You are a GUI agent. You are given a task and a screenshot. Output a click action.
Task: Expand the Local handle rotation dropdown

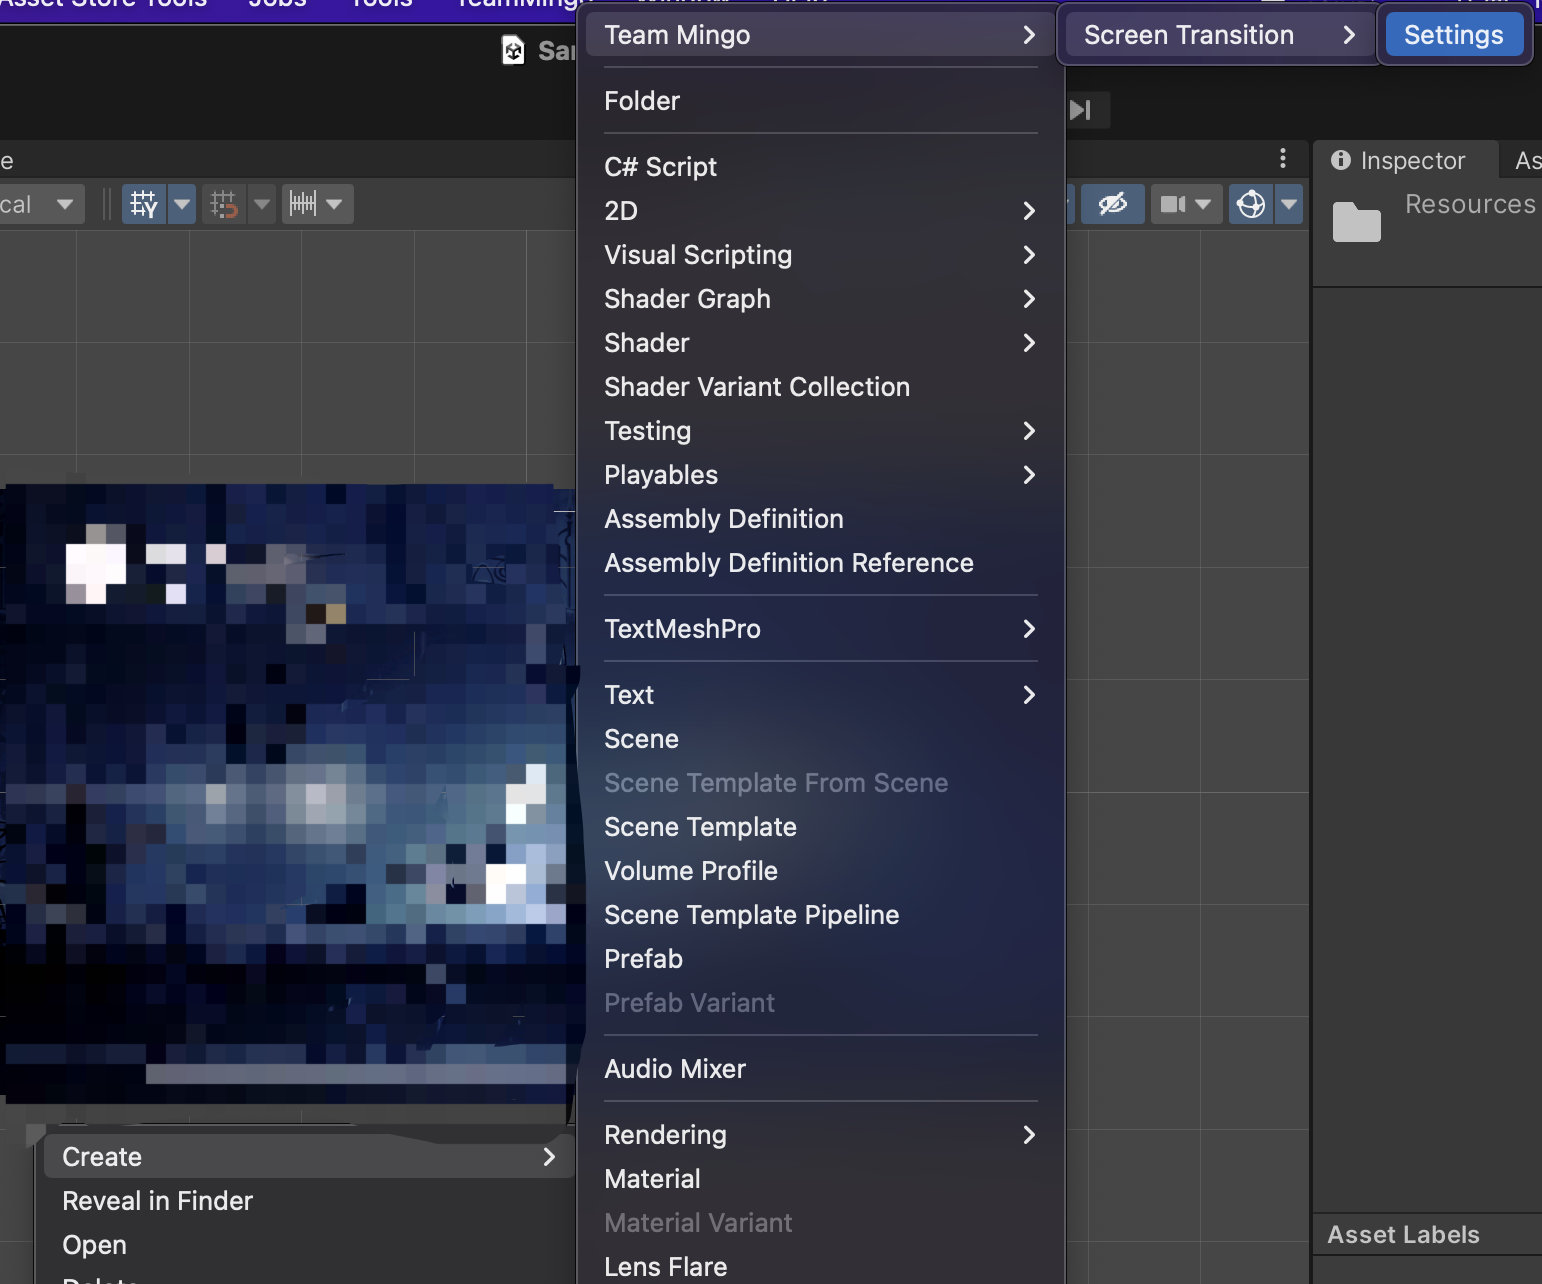tap(65, 204)
